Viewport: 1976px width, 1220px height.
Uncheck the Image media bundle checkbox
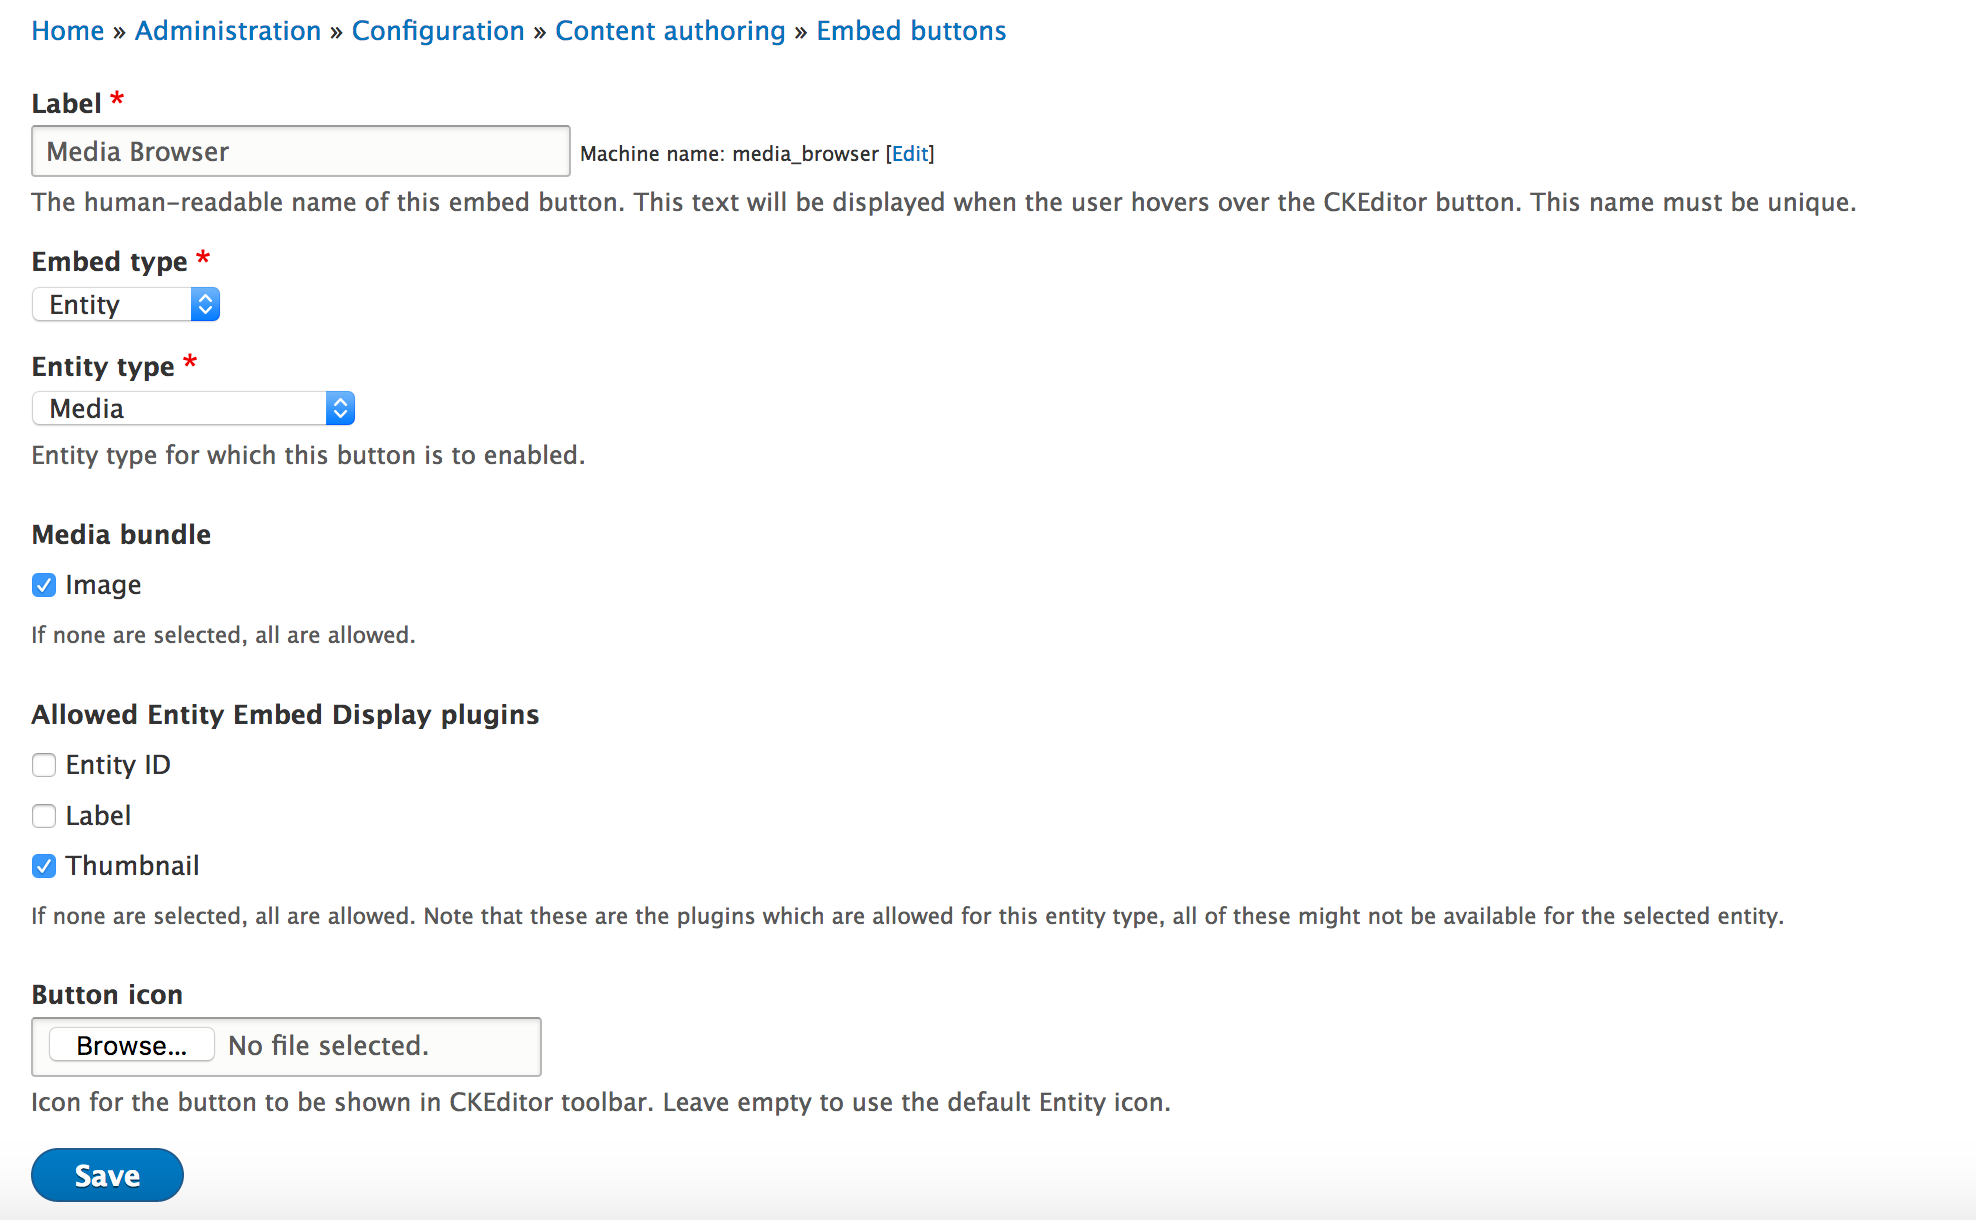(44, 585)
